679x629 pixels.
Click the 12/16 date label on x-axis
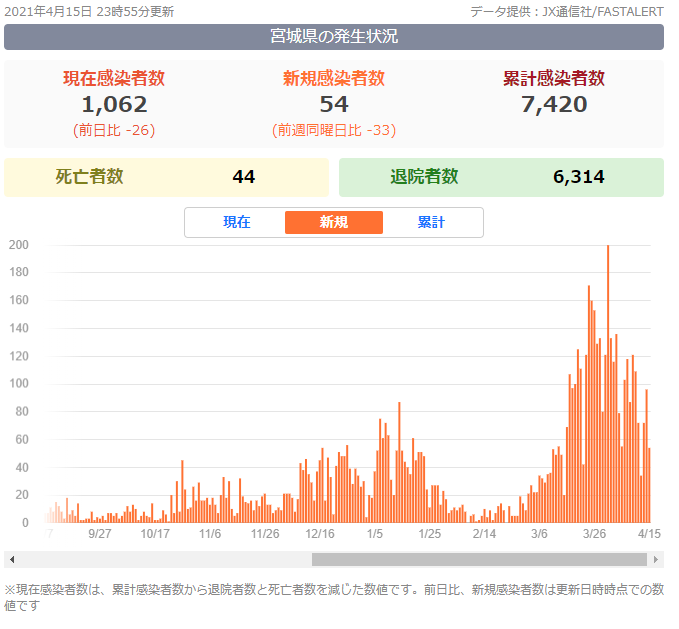pos(320,534)
